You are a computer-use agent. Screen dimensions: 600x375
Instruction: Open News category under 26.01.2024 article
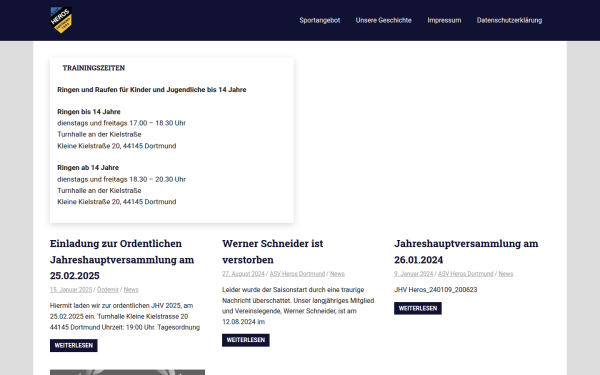(505, 274)
